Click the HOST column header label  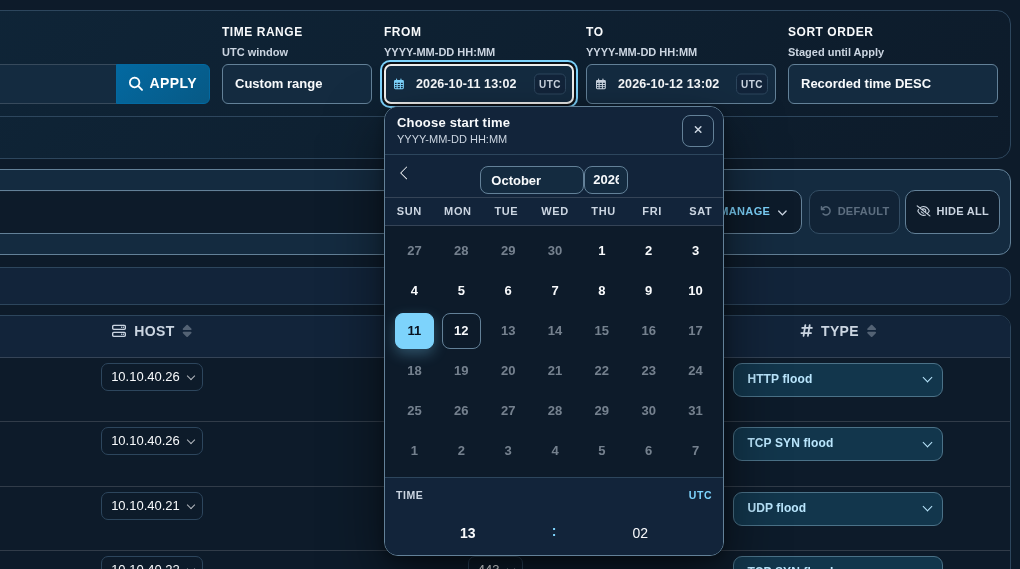coord(154,332)
